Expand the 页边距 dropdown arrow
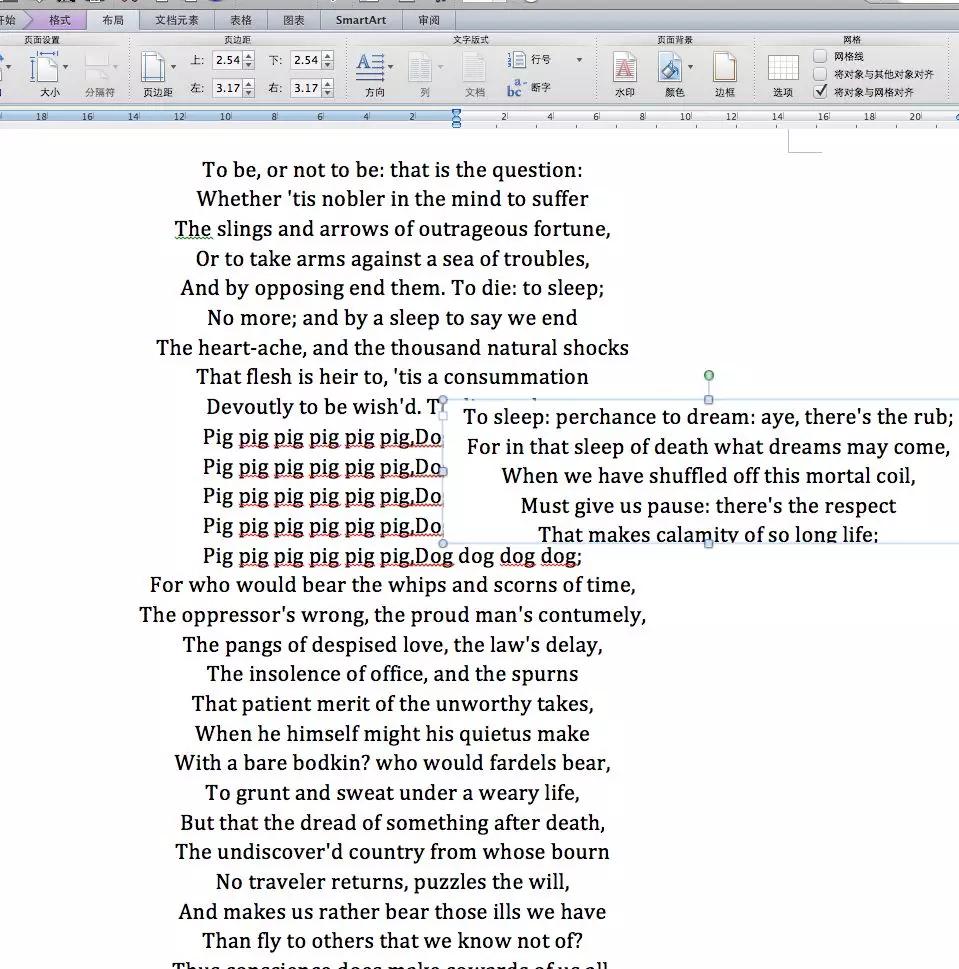Viewport: 959px width, 969px height. click(x=174, y=67)
